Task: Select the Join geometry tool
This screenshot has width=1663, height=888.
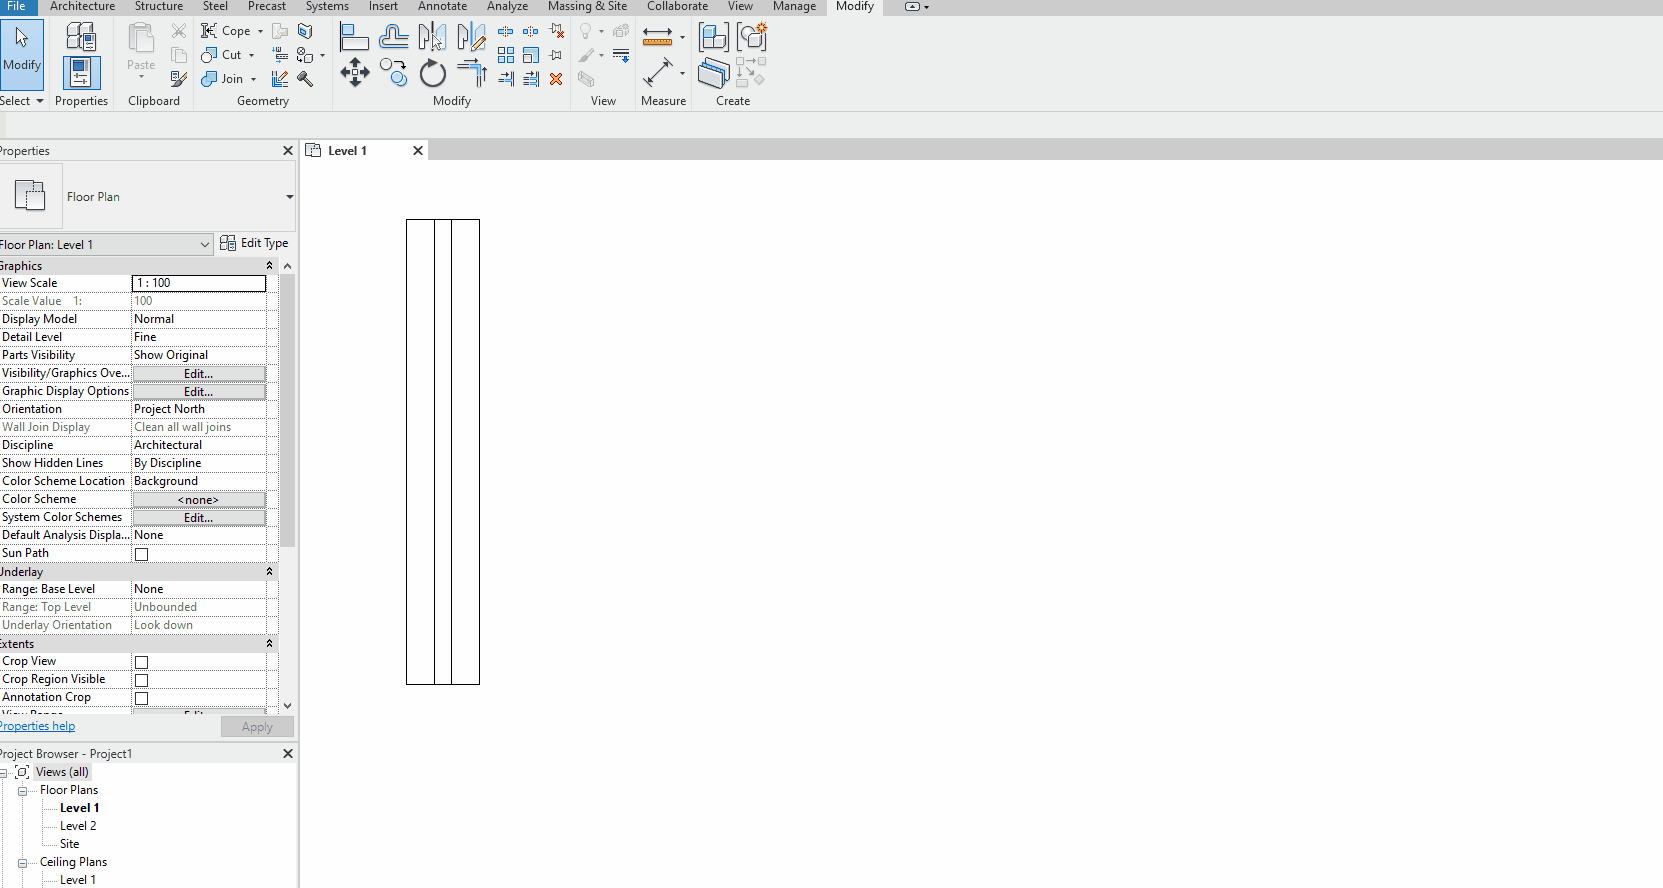Action: pos(223,79)
